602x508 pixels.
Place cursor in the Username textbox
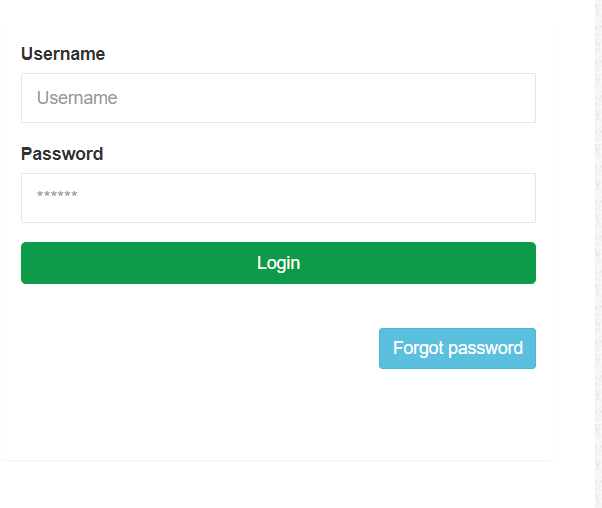tap(278, 98)
